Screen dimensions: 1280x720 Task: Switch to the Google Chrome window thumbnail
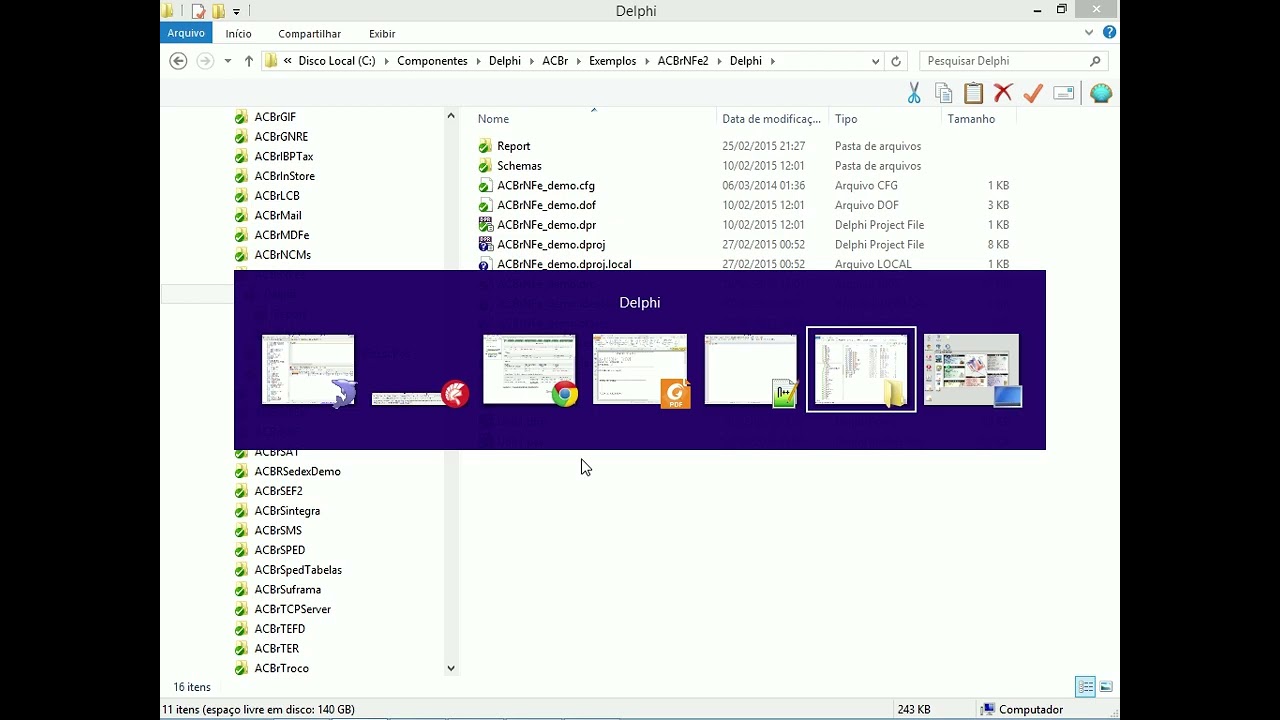530,370
